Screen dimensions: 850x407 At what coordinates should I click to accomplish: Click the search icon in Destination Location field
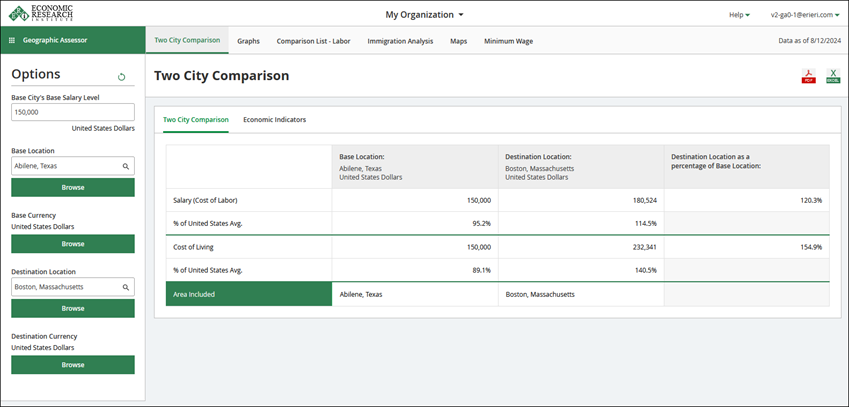126,287
